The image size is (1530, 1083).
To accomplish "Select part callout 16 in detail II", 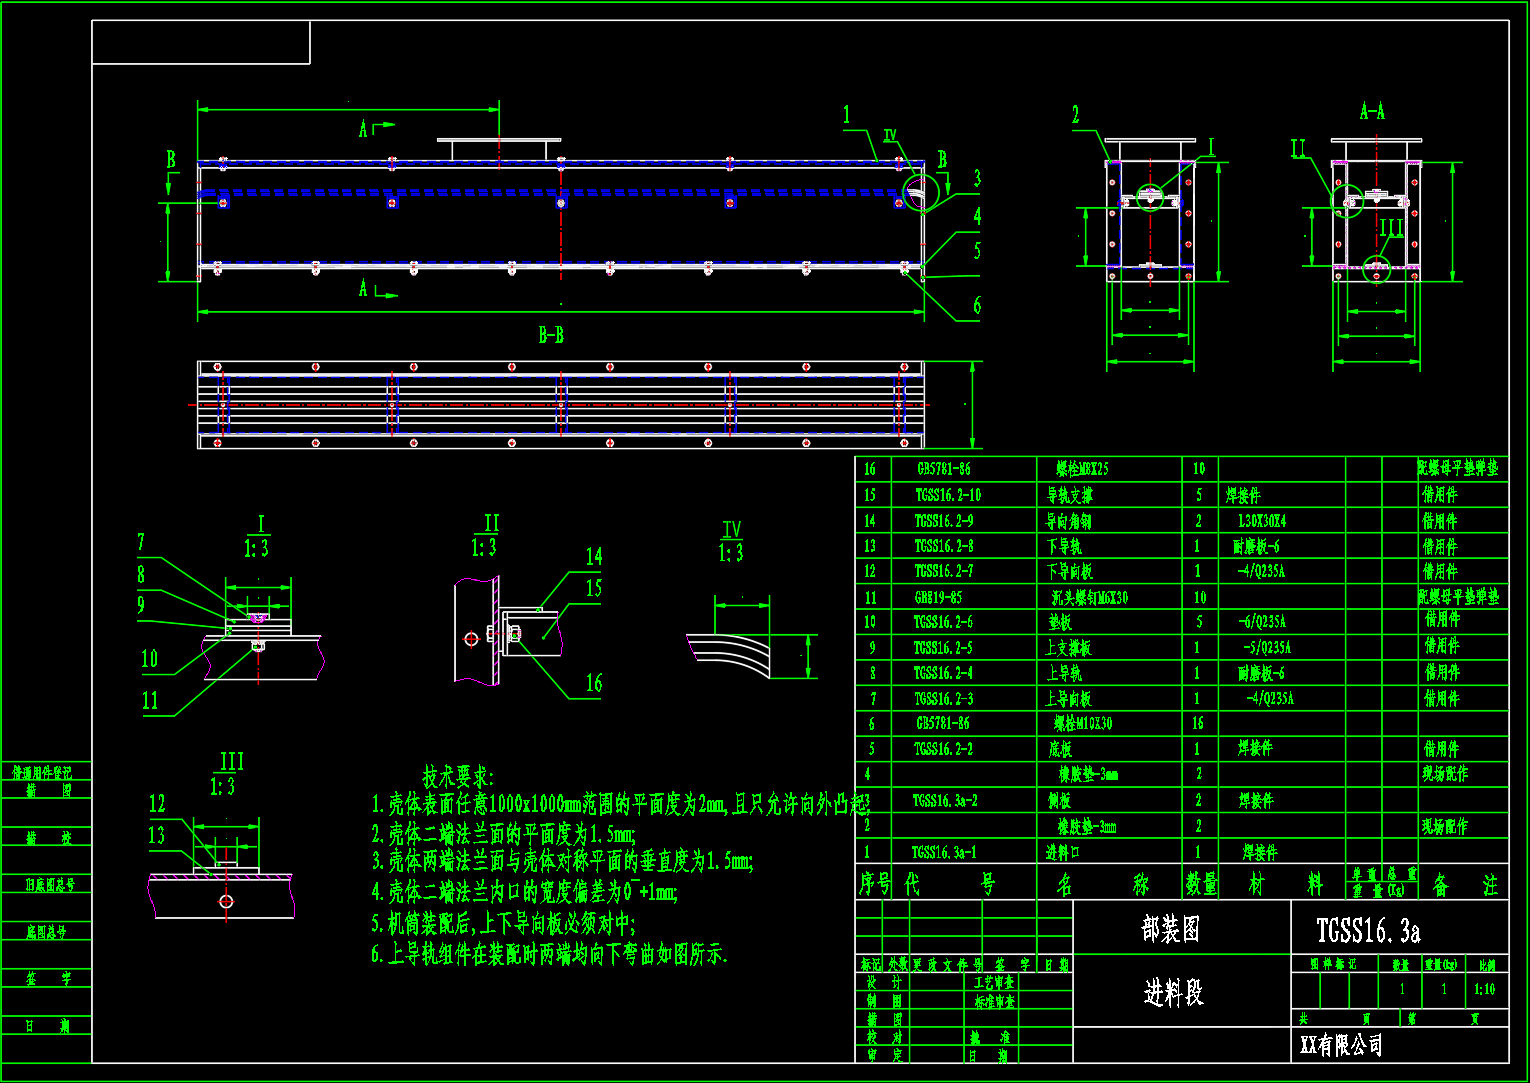I will click(594, 683).
